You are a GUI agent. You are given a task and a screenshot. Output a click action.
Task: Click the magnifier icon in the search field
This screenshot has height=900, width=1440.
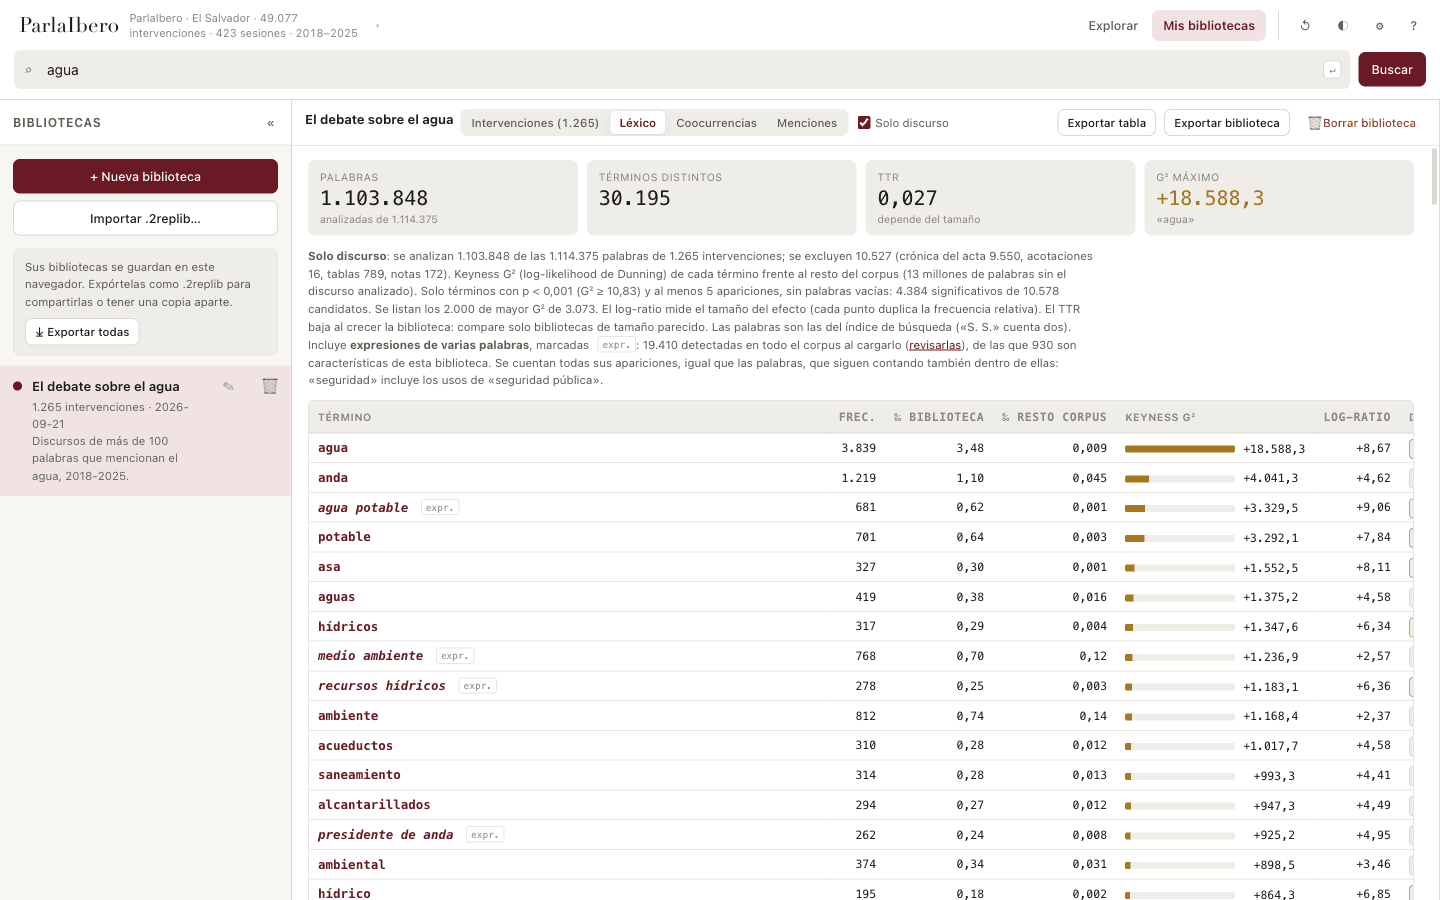tap(28, 70)
